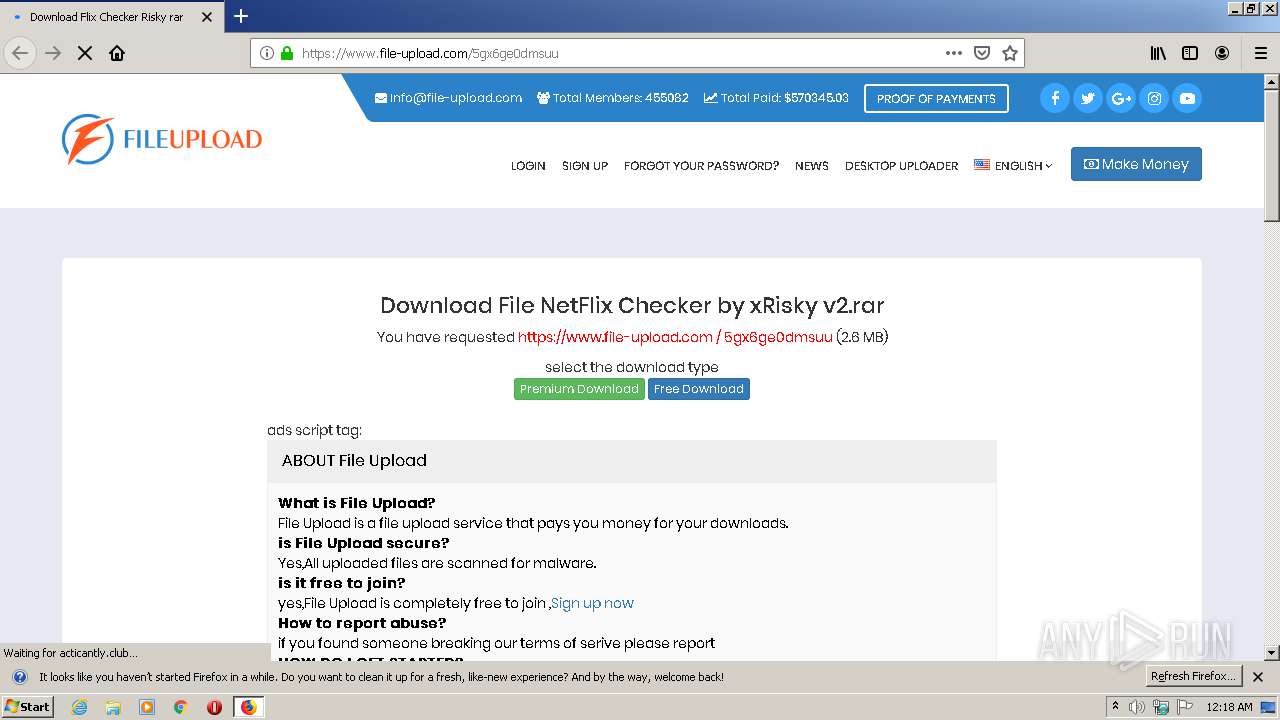Screen dimensions: 1280x720
Task: Click the info@file-upload.com email link
Action: click(448, 98)
